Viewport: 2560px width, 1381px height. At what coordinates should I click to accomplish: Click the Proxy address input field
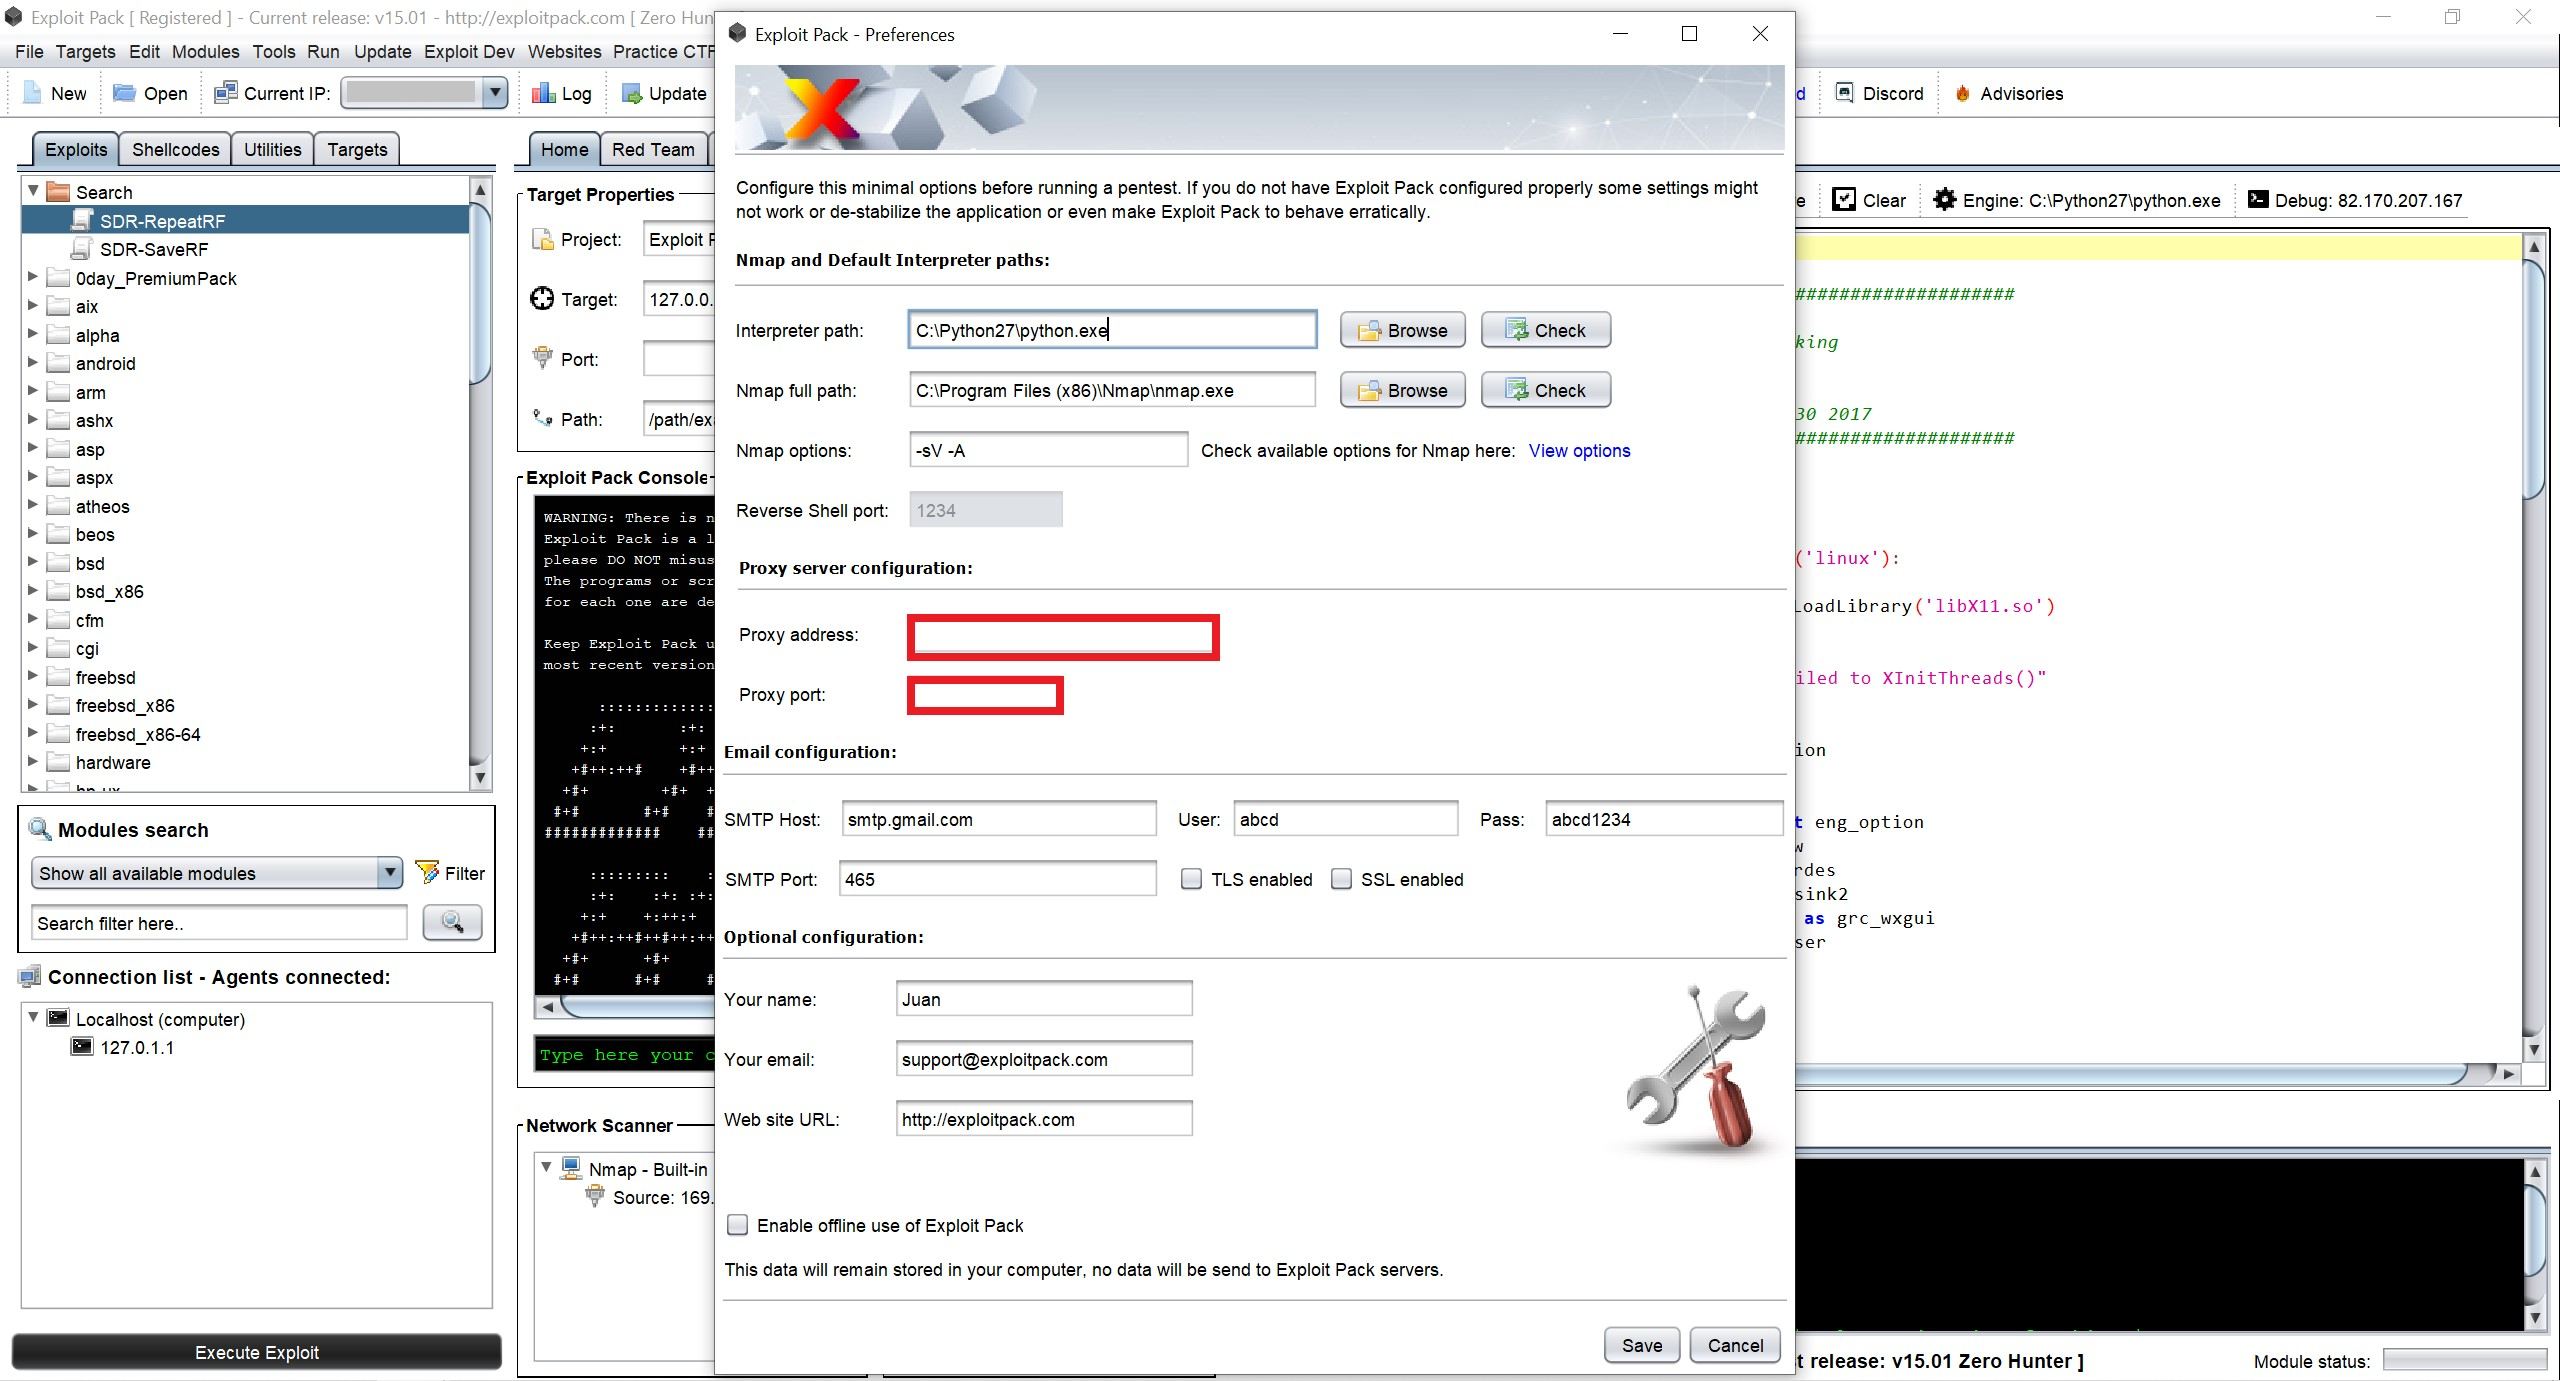[1063, 637]
